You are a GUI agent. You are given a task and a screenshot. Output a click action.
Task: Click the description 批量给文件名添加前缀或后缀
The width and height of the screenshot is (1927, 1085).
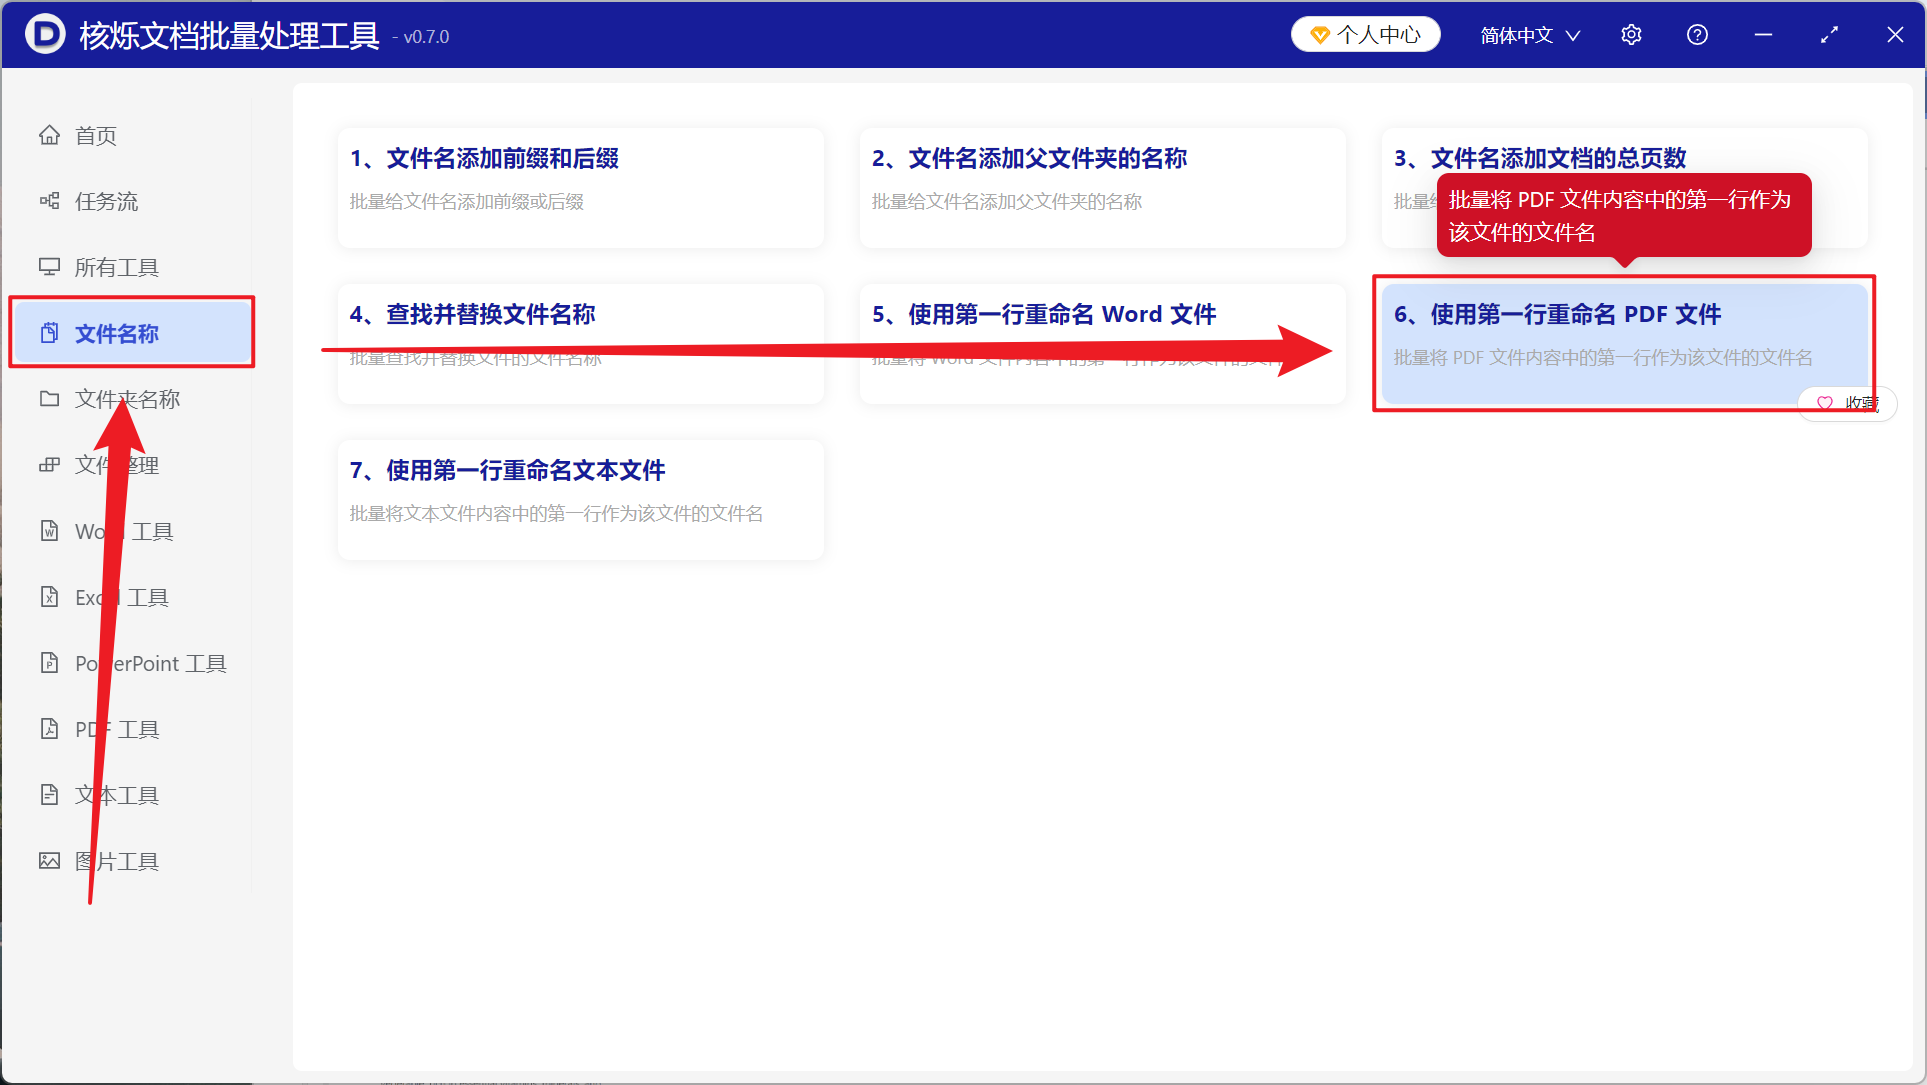[x=467, y=201]
